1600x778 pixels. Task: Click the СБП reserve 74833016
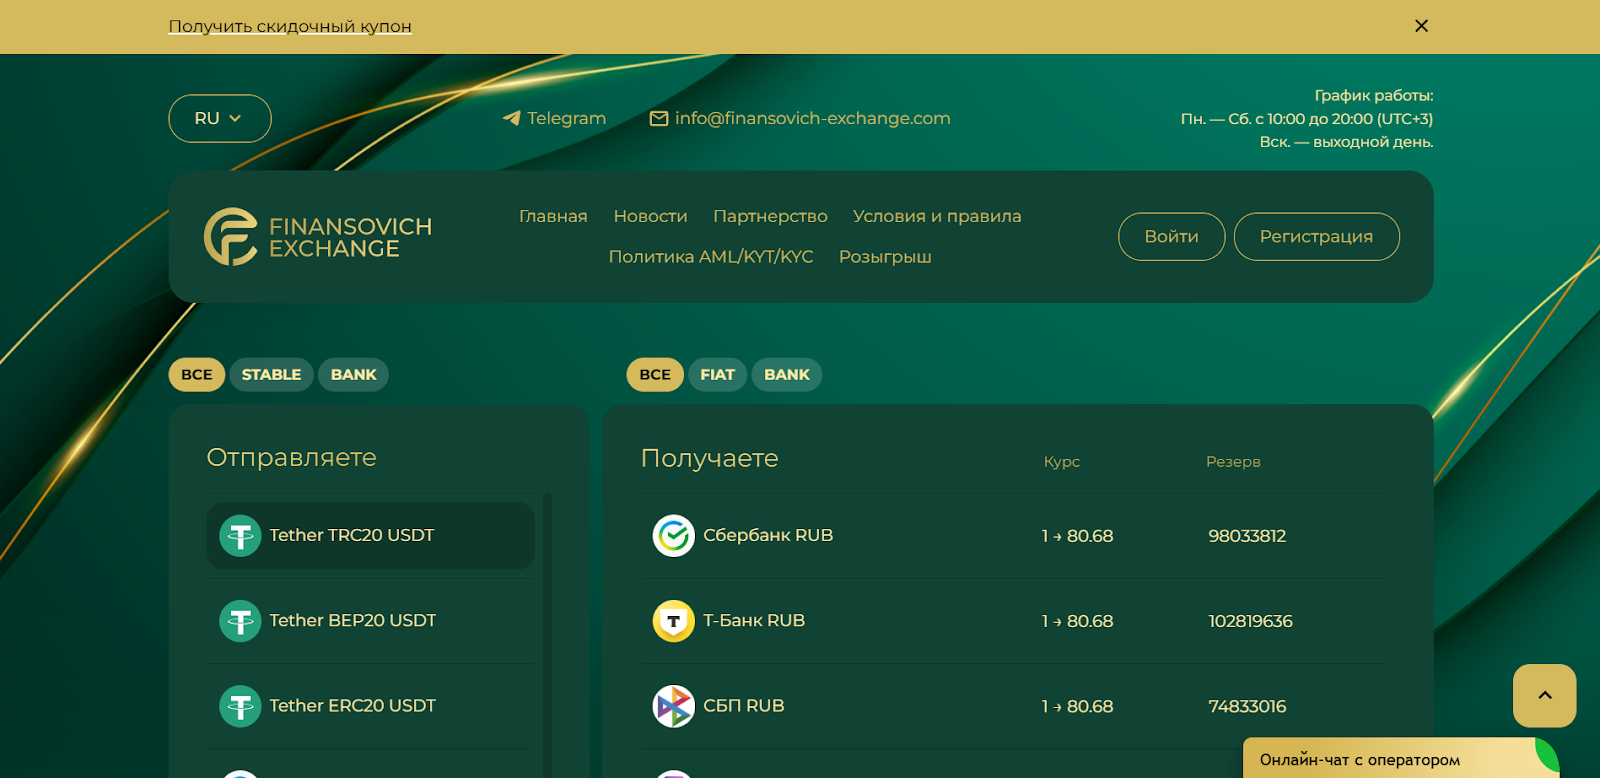(x=1247, y=706)
